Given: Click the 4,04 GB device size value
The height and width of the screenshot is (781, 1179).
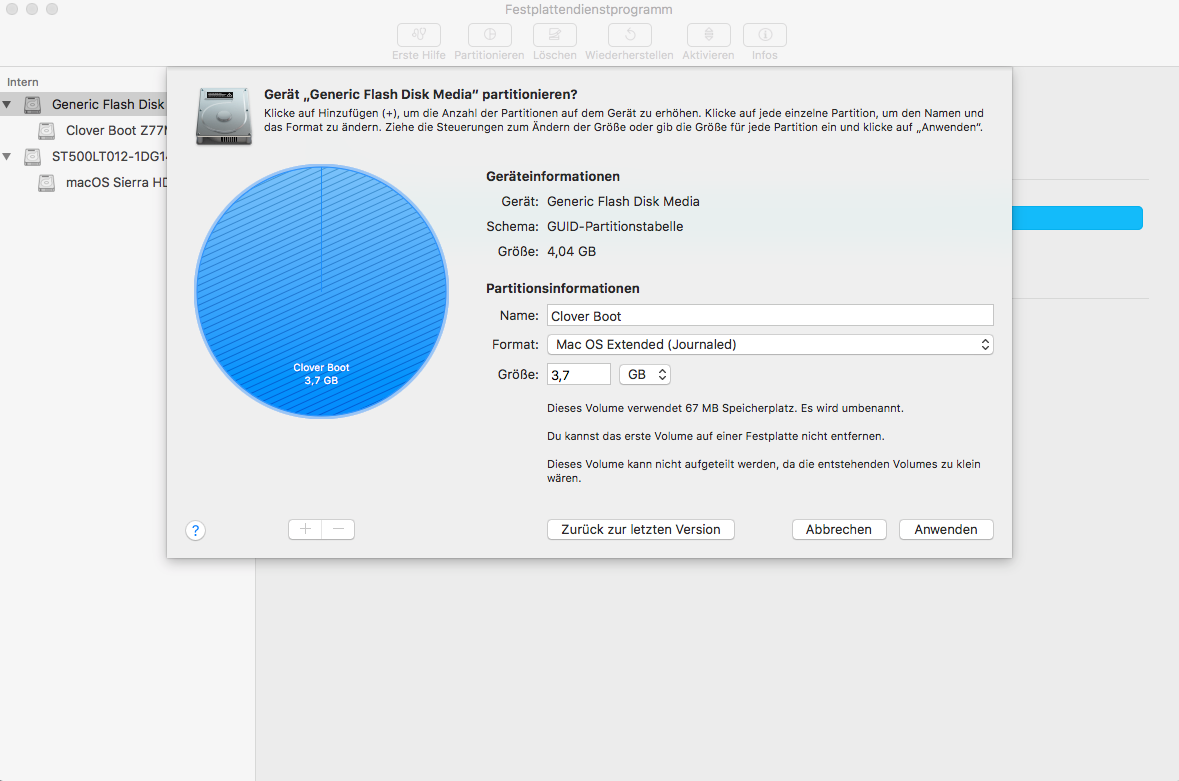Looking at the screenshot, I should click(x=571, y=252).
